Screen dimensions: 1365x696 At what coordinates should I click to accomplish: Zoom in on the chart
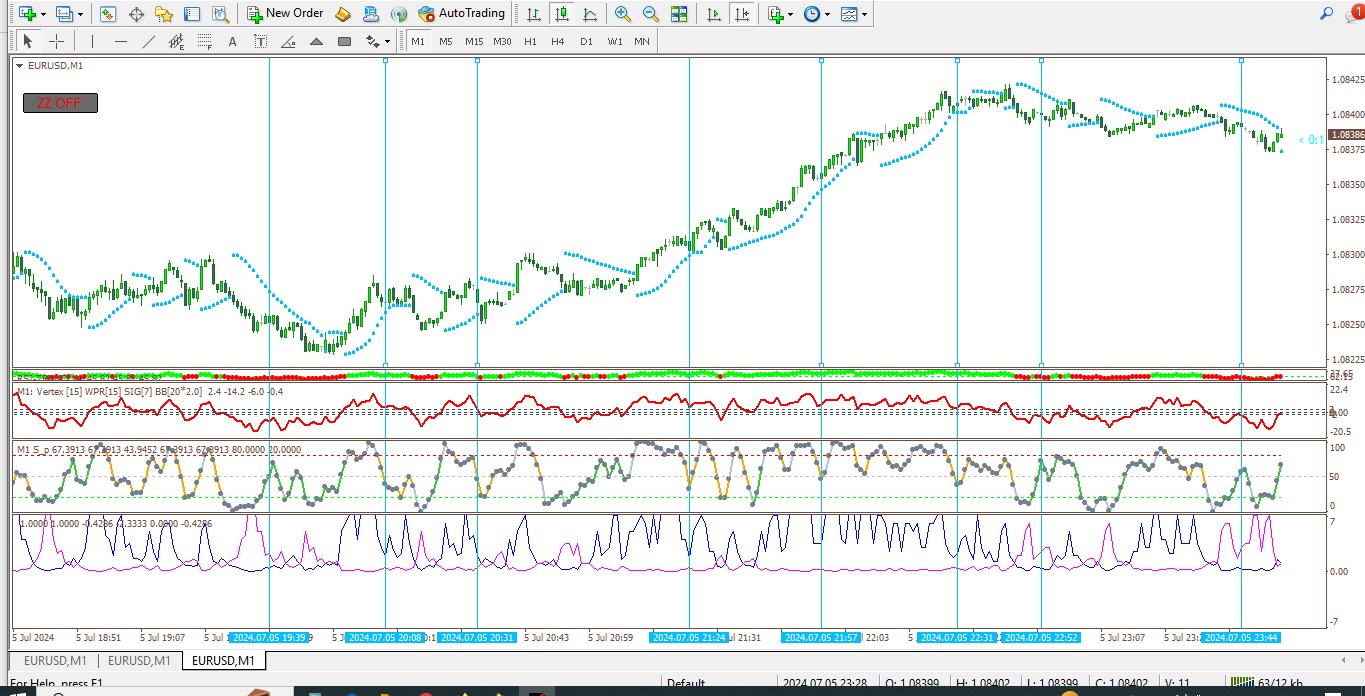(623, 14)
